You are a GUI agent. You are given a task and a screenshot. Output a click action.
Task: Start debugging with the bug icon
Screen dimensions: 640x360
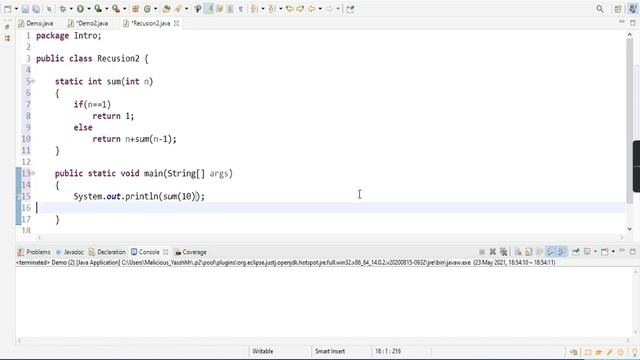62,9
